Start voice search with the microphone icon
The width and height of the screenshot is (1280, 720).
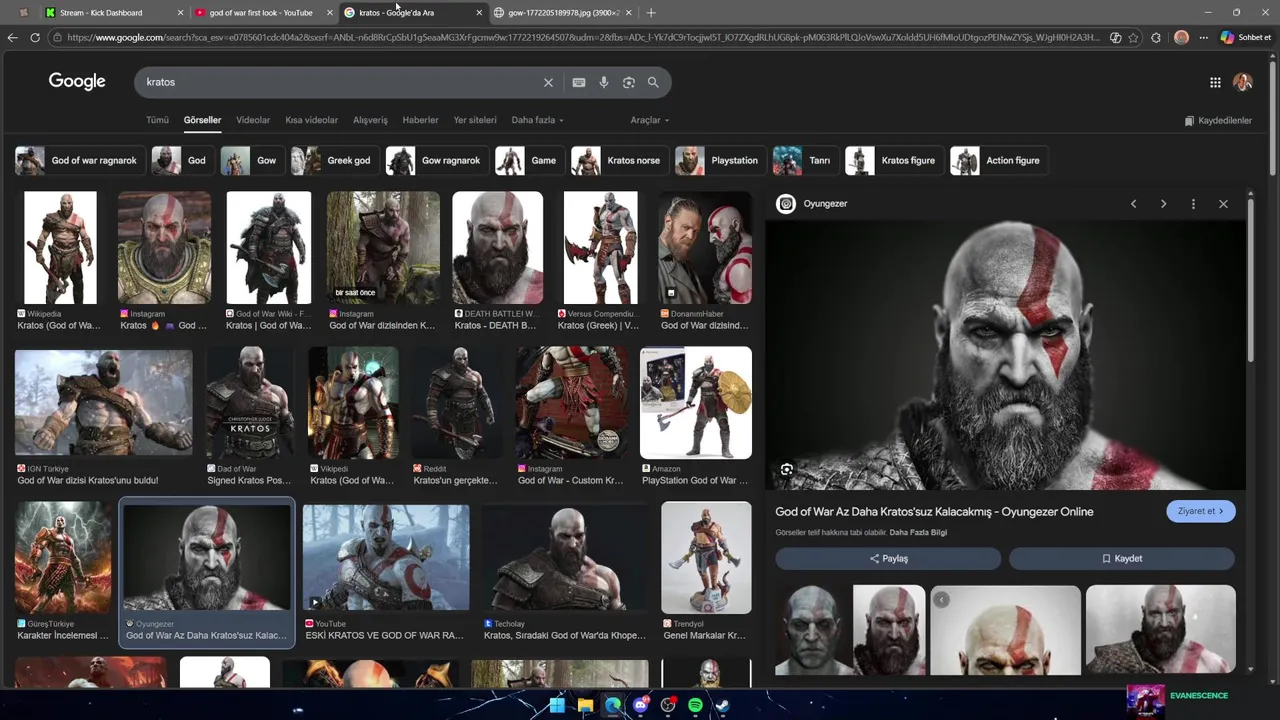[604, 83]
